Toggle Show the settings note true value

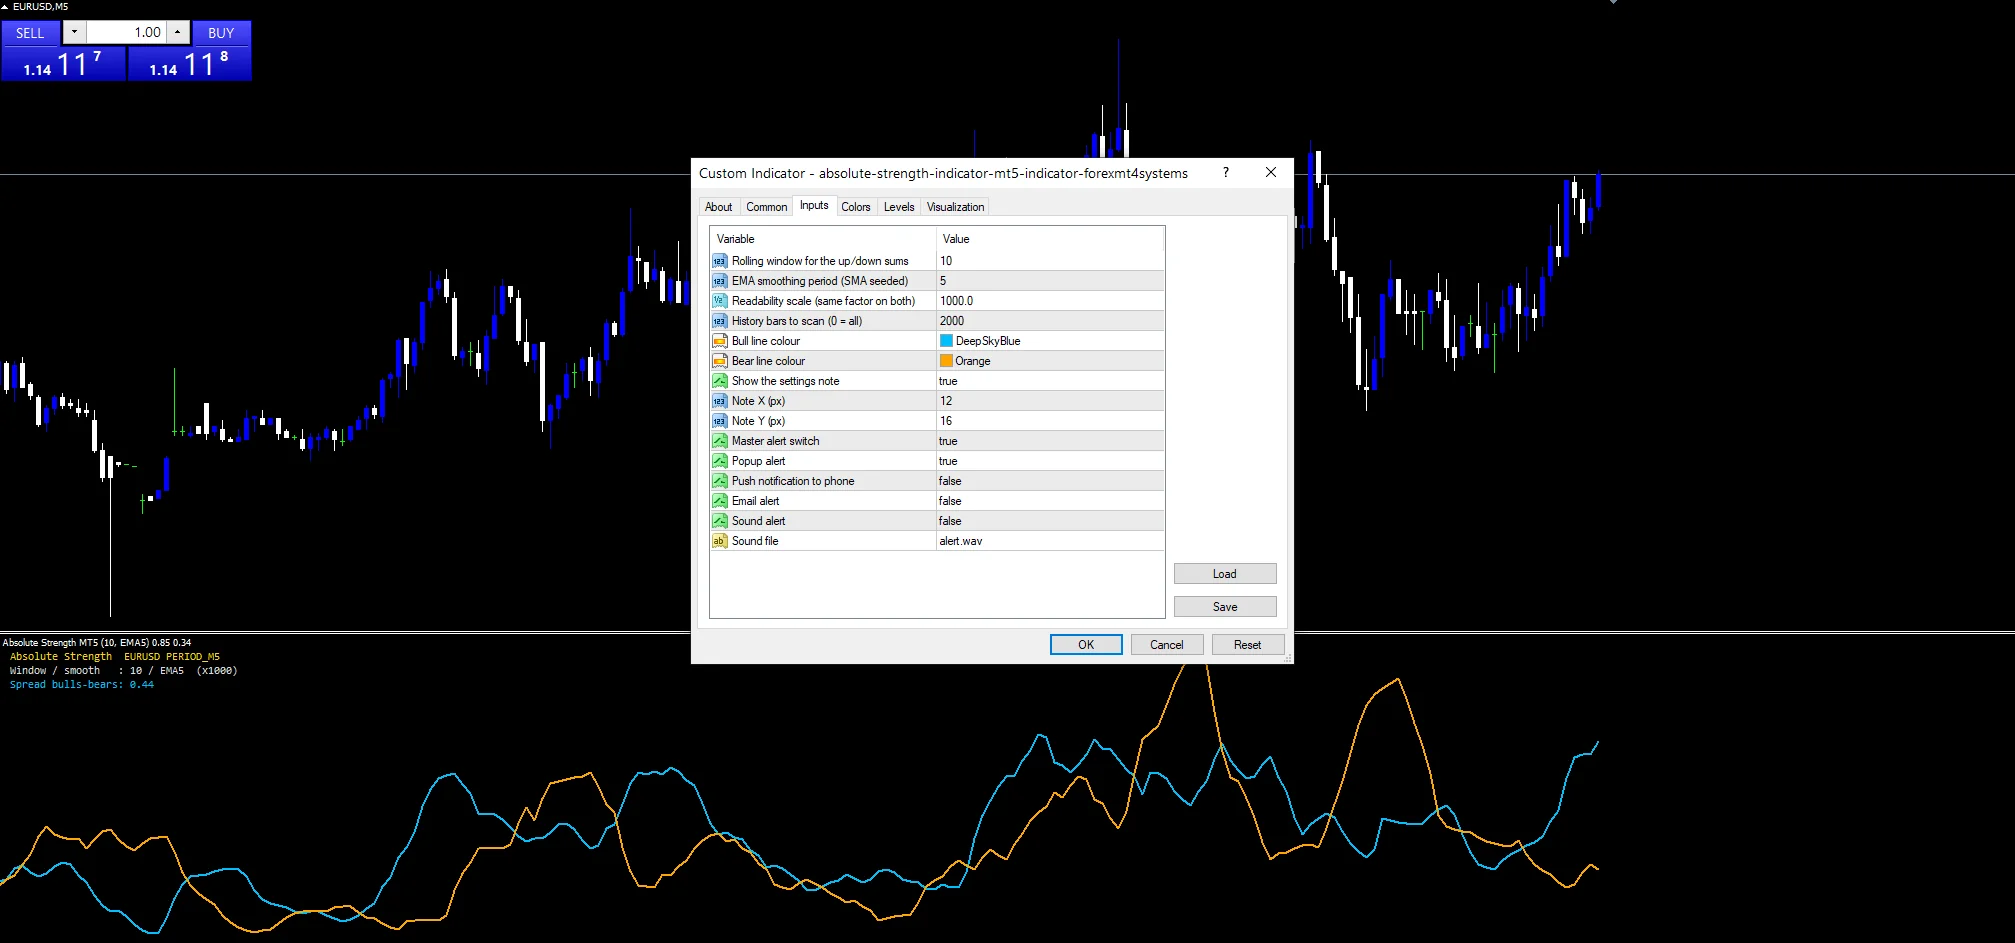(x=1050, y=381)
